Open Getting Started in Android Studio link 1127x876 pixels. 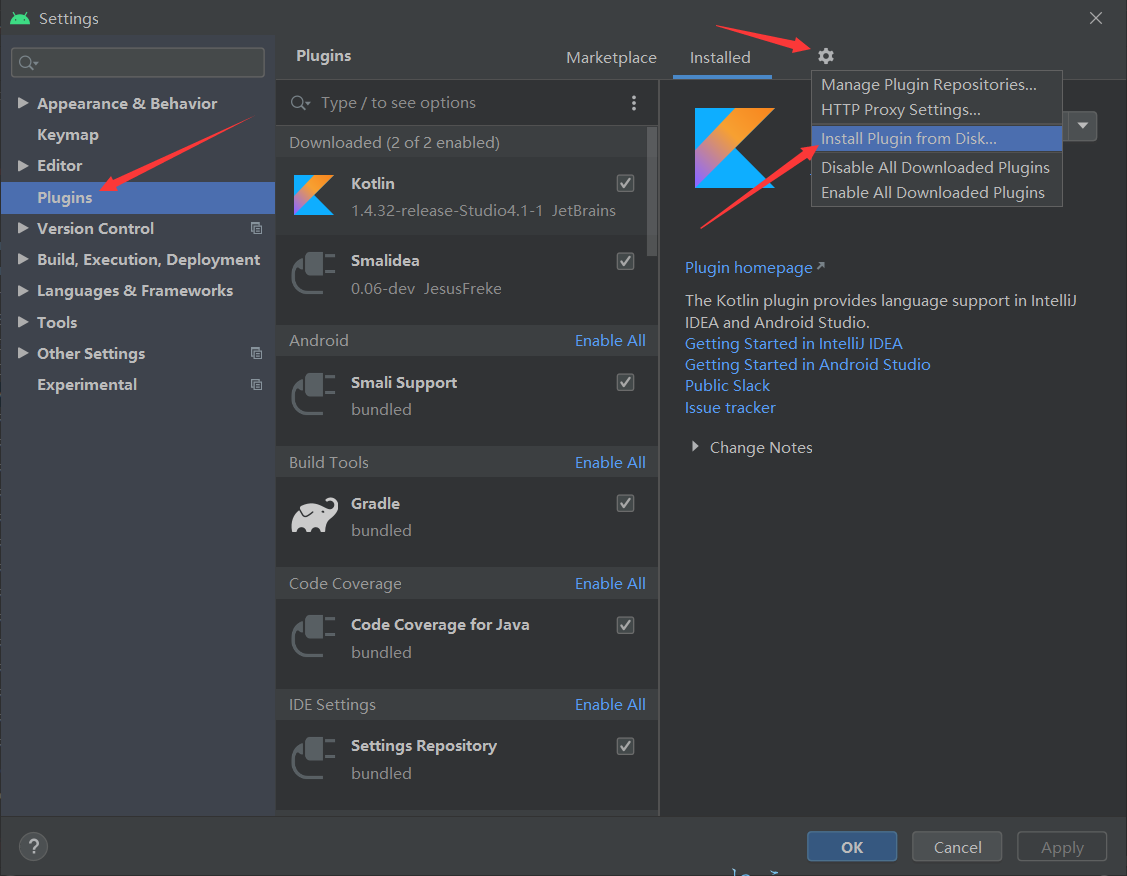pyautogui.click(x=807, y=364)
